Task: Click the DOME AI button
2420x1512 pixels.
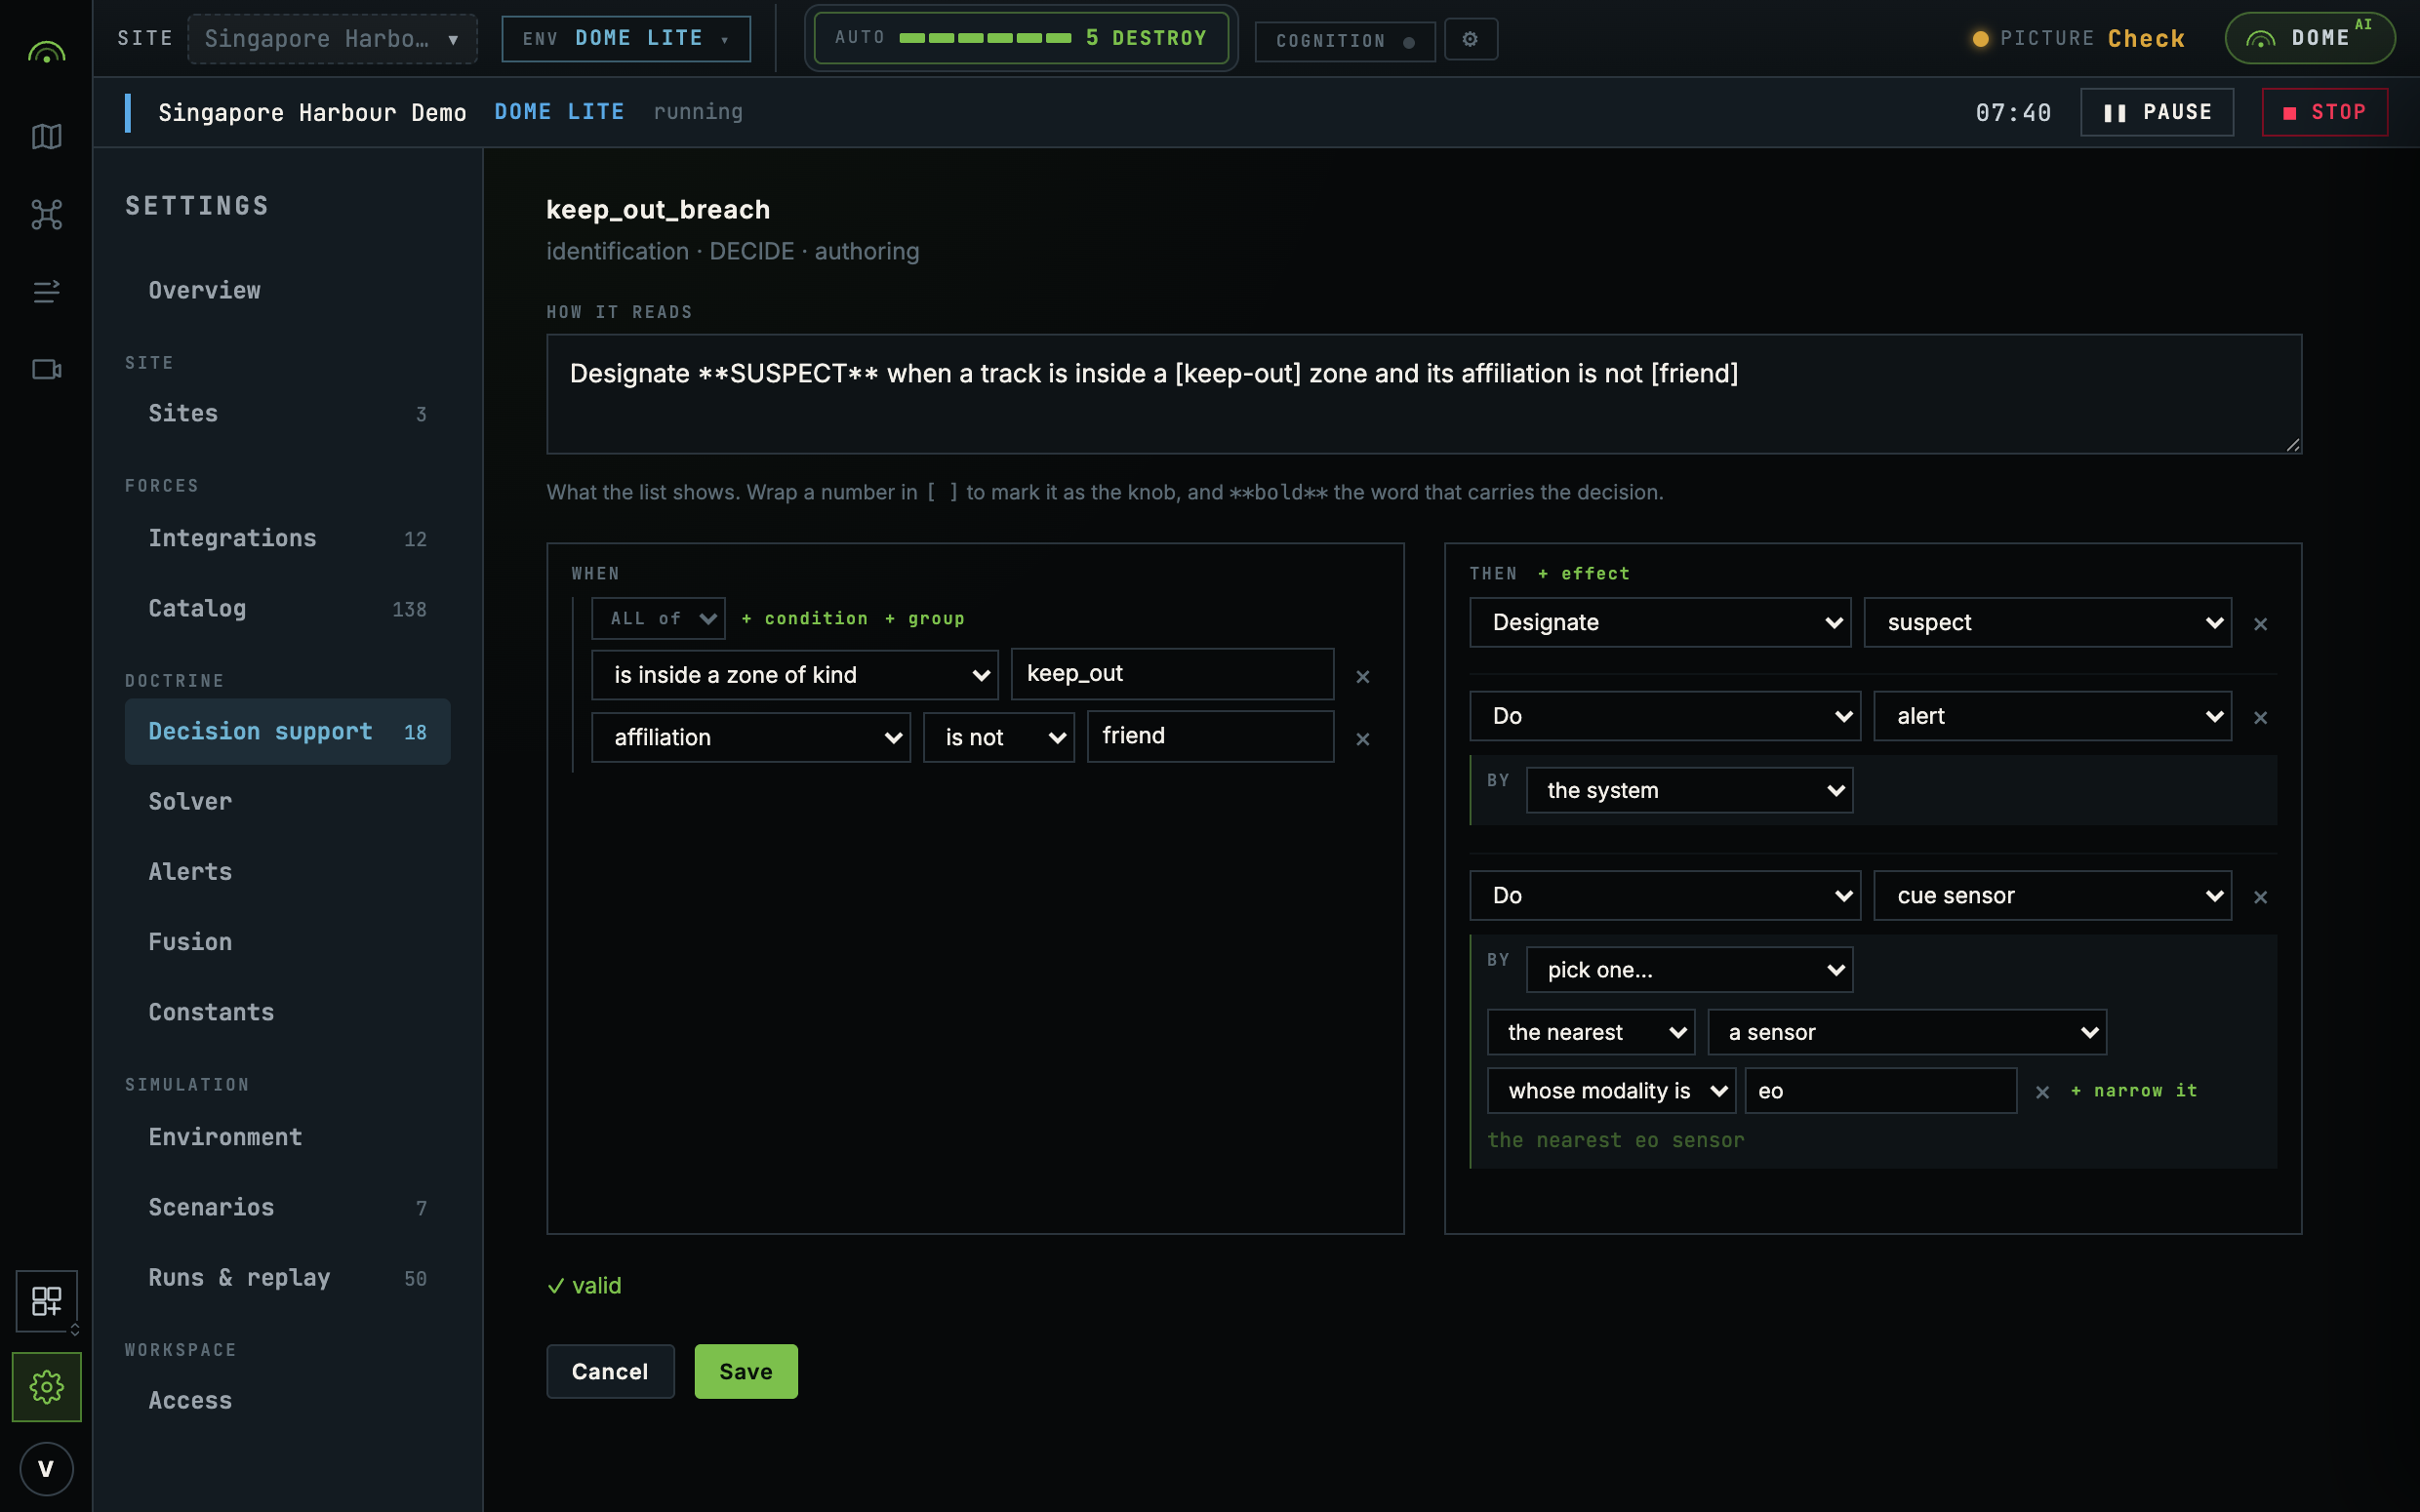Action: coord(2310,38)
